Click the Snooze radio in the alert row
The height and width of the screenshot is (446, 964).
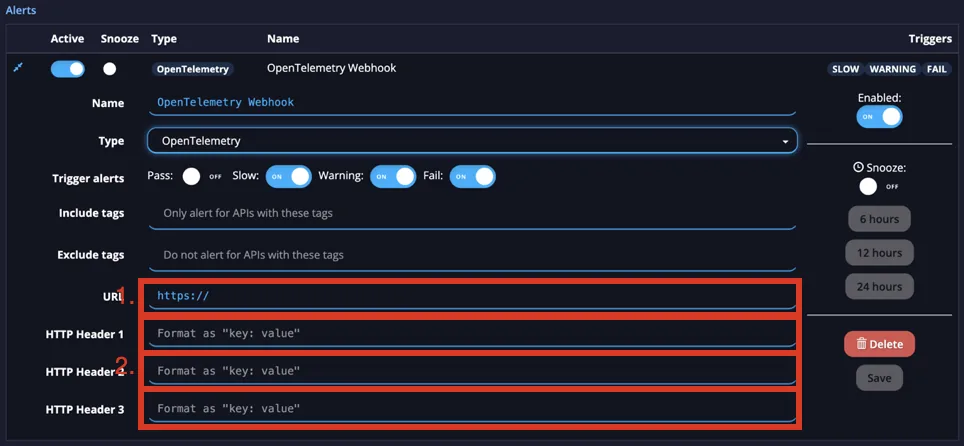[x=109, y=69]
